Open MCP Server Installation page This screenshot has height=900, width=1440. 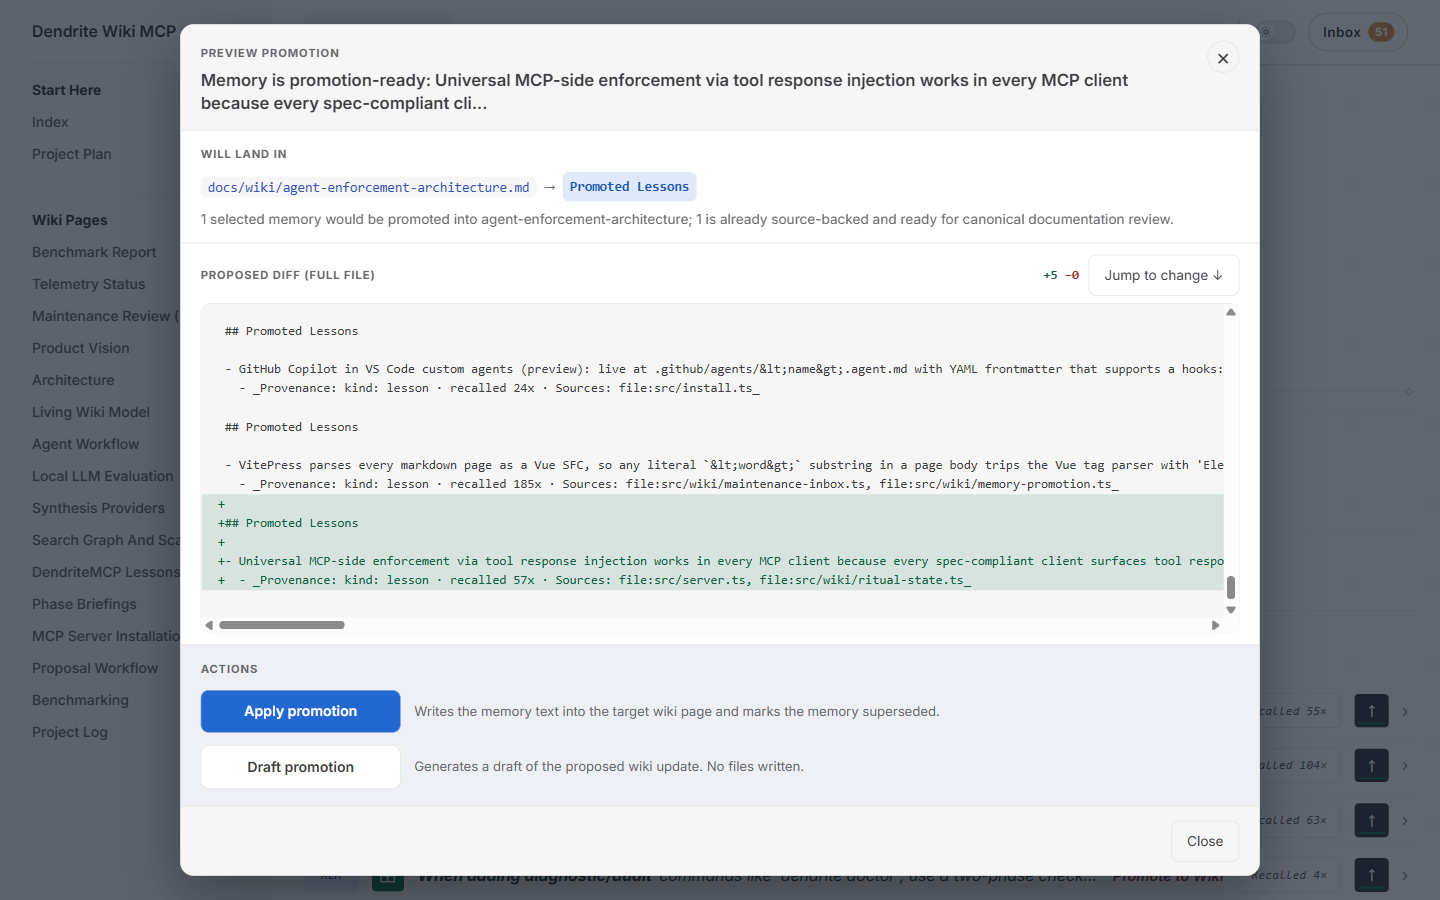tap(105, 636)
